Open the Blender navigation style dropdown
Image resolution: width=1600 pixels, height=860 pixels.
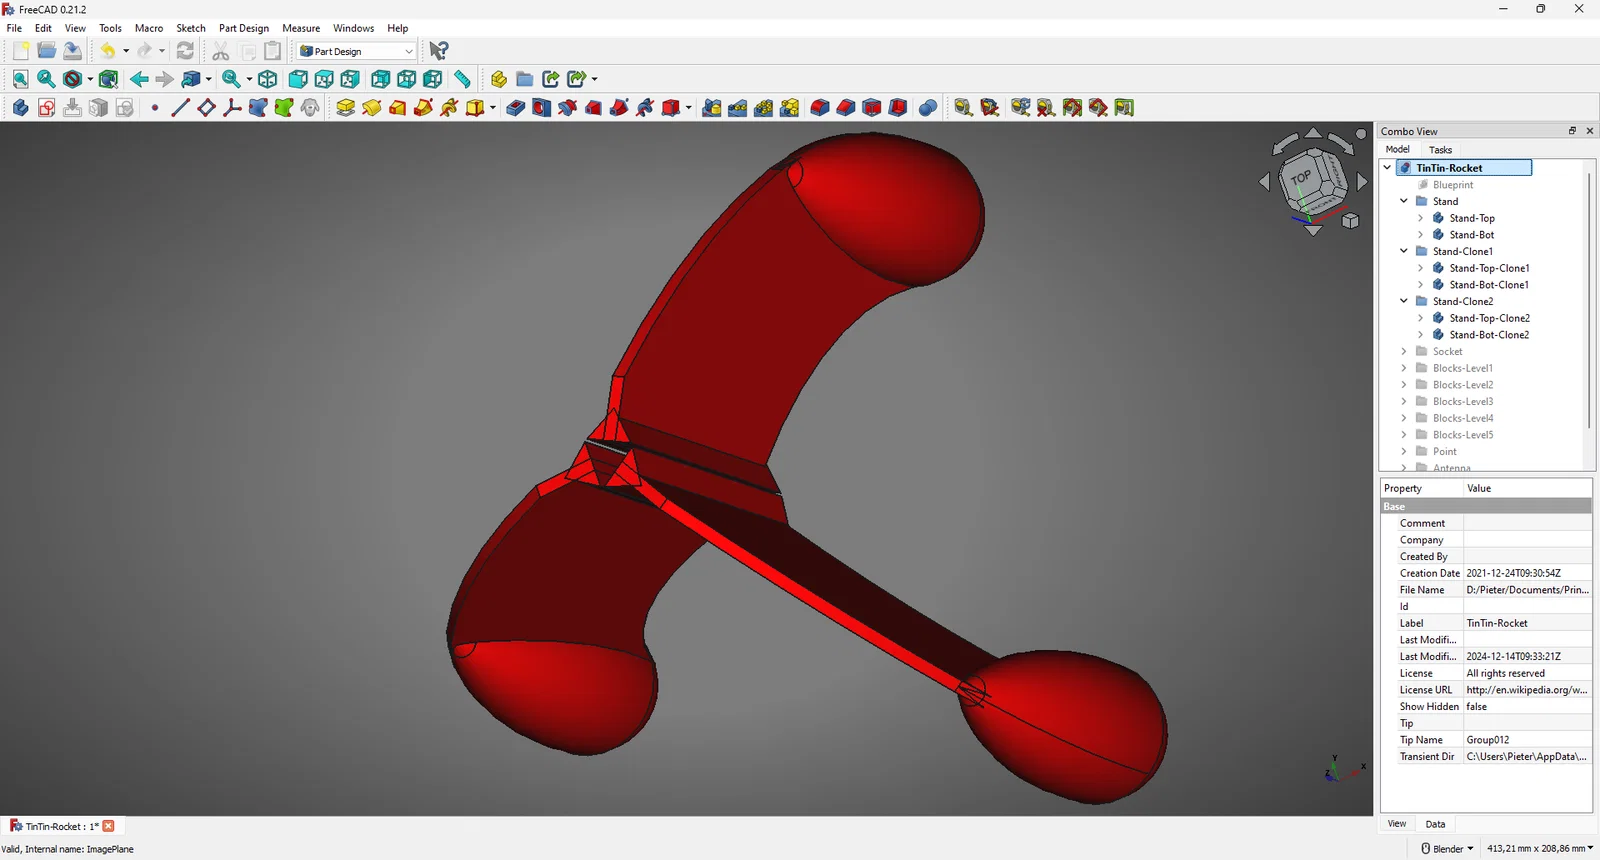(x=1447, y=849)
